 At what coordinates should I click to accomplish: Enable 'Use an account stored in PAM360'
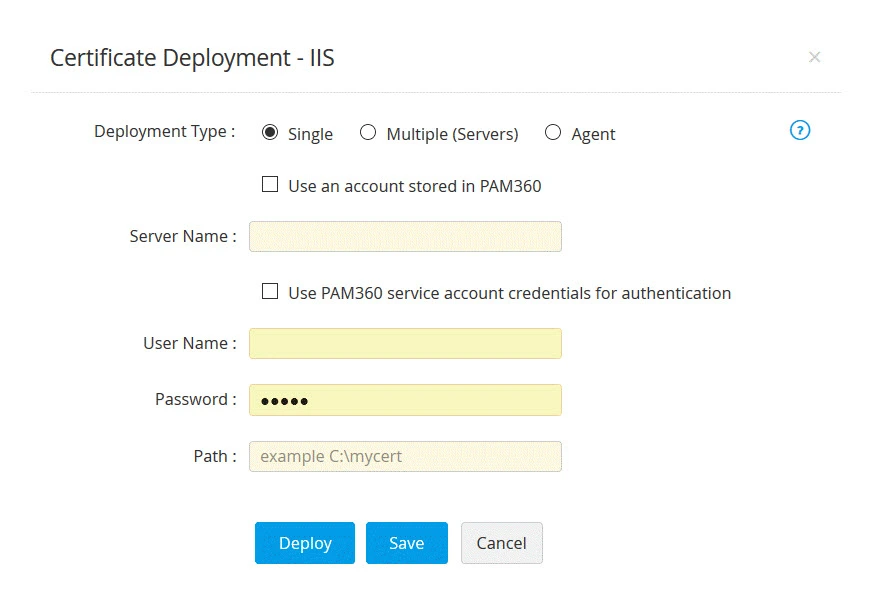(270, 184)
